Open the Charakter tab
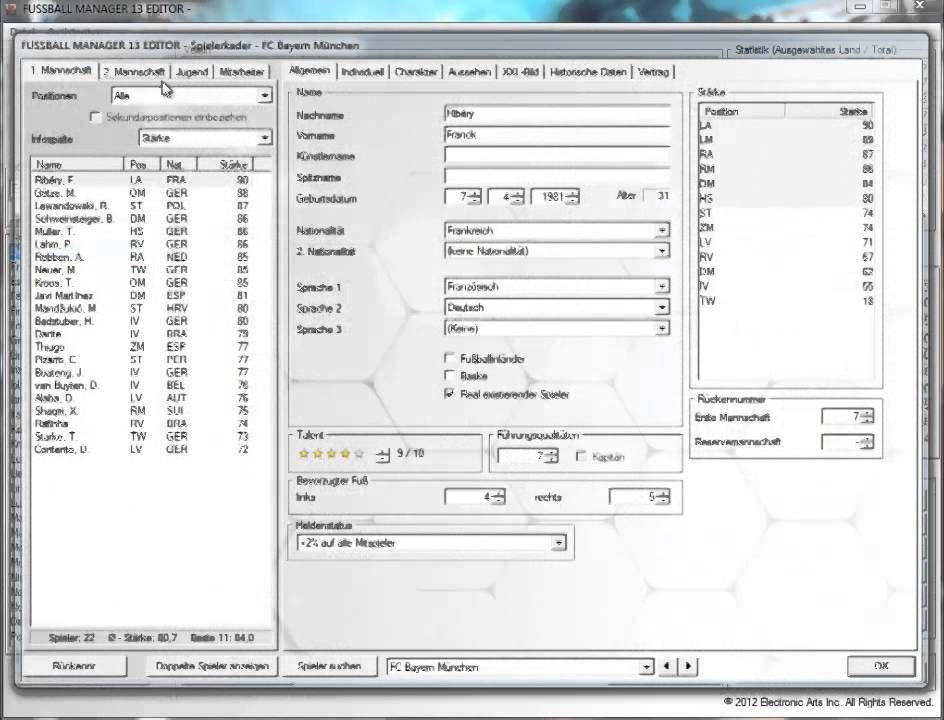The height and width of the screenshot is (720, 944). [415, 72]
